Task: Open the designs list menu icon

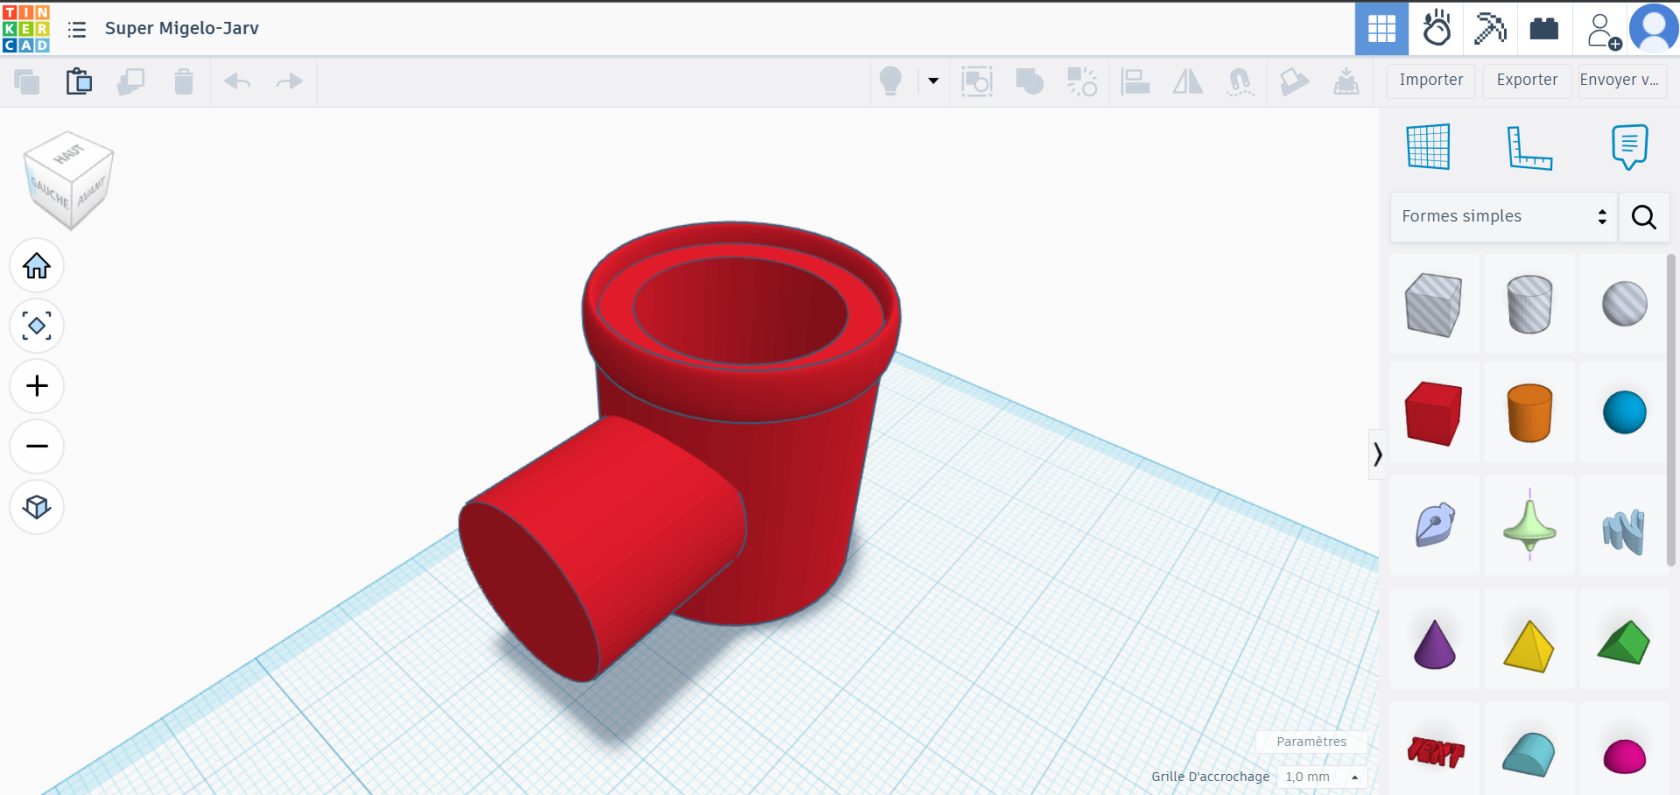Action: point(77,29)
